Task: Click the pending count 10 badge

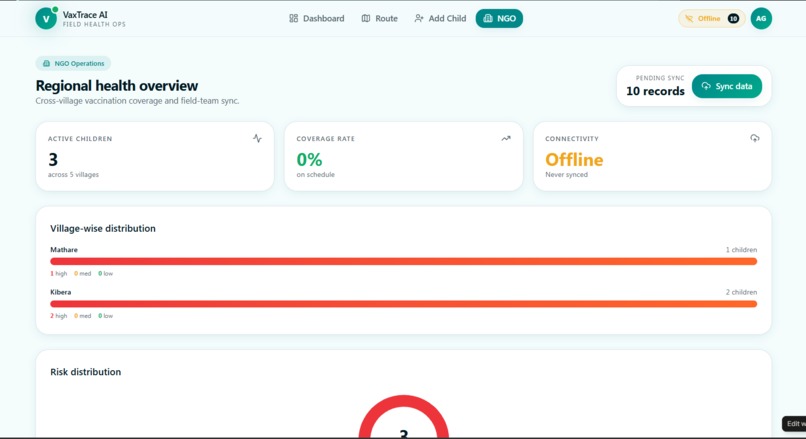Action: [734, 19]
